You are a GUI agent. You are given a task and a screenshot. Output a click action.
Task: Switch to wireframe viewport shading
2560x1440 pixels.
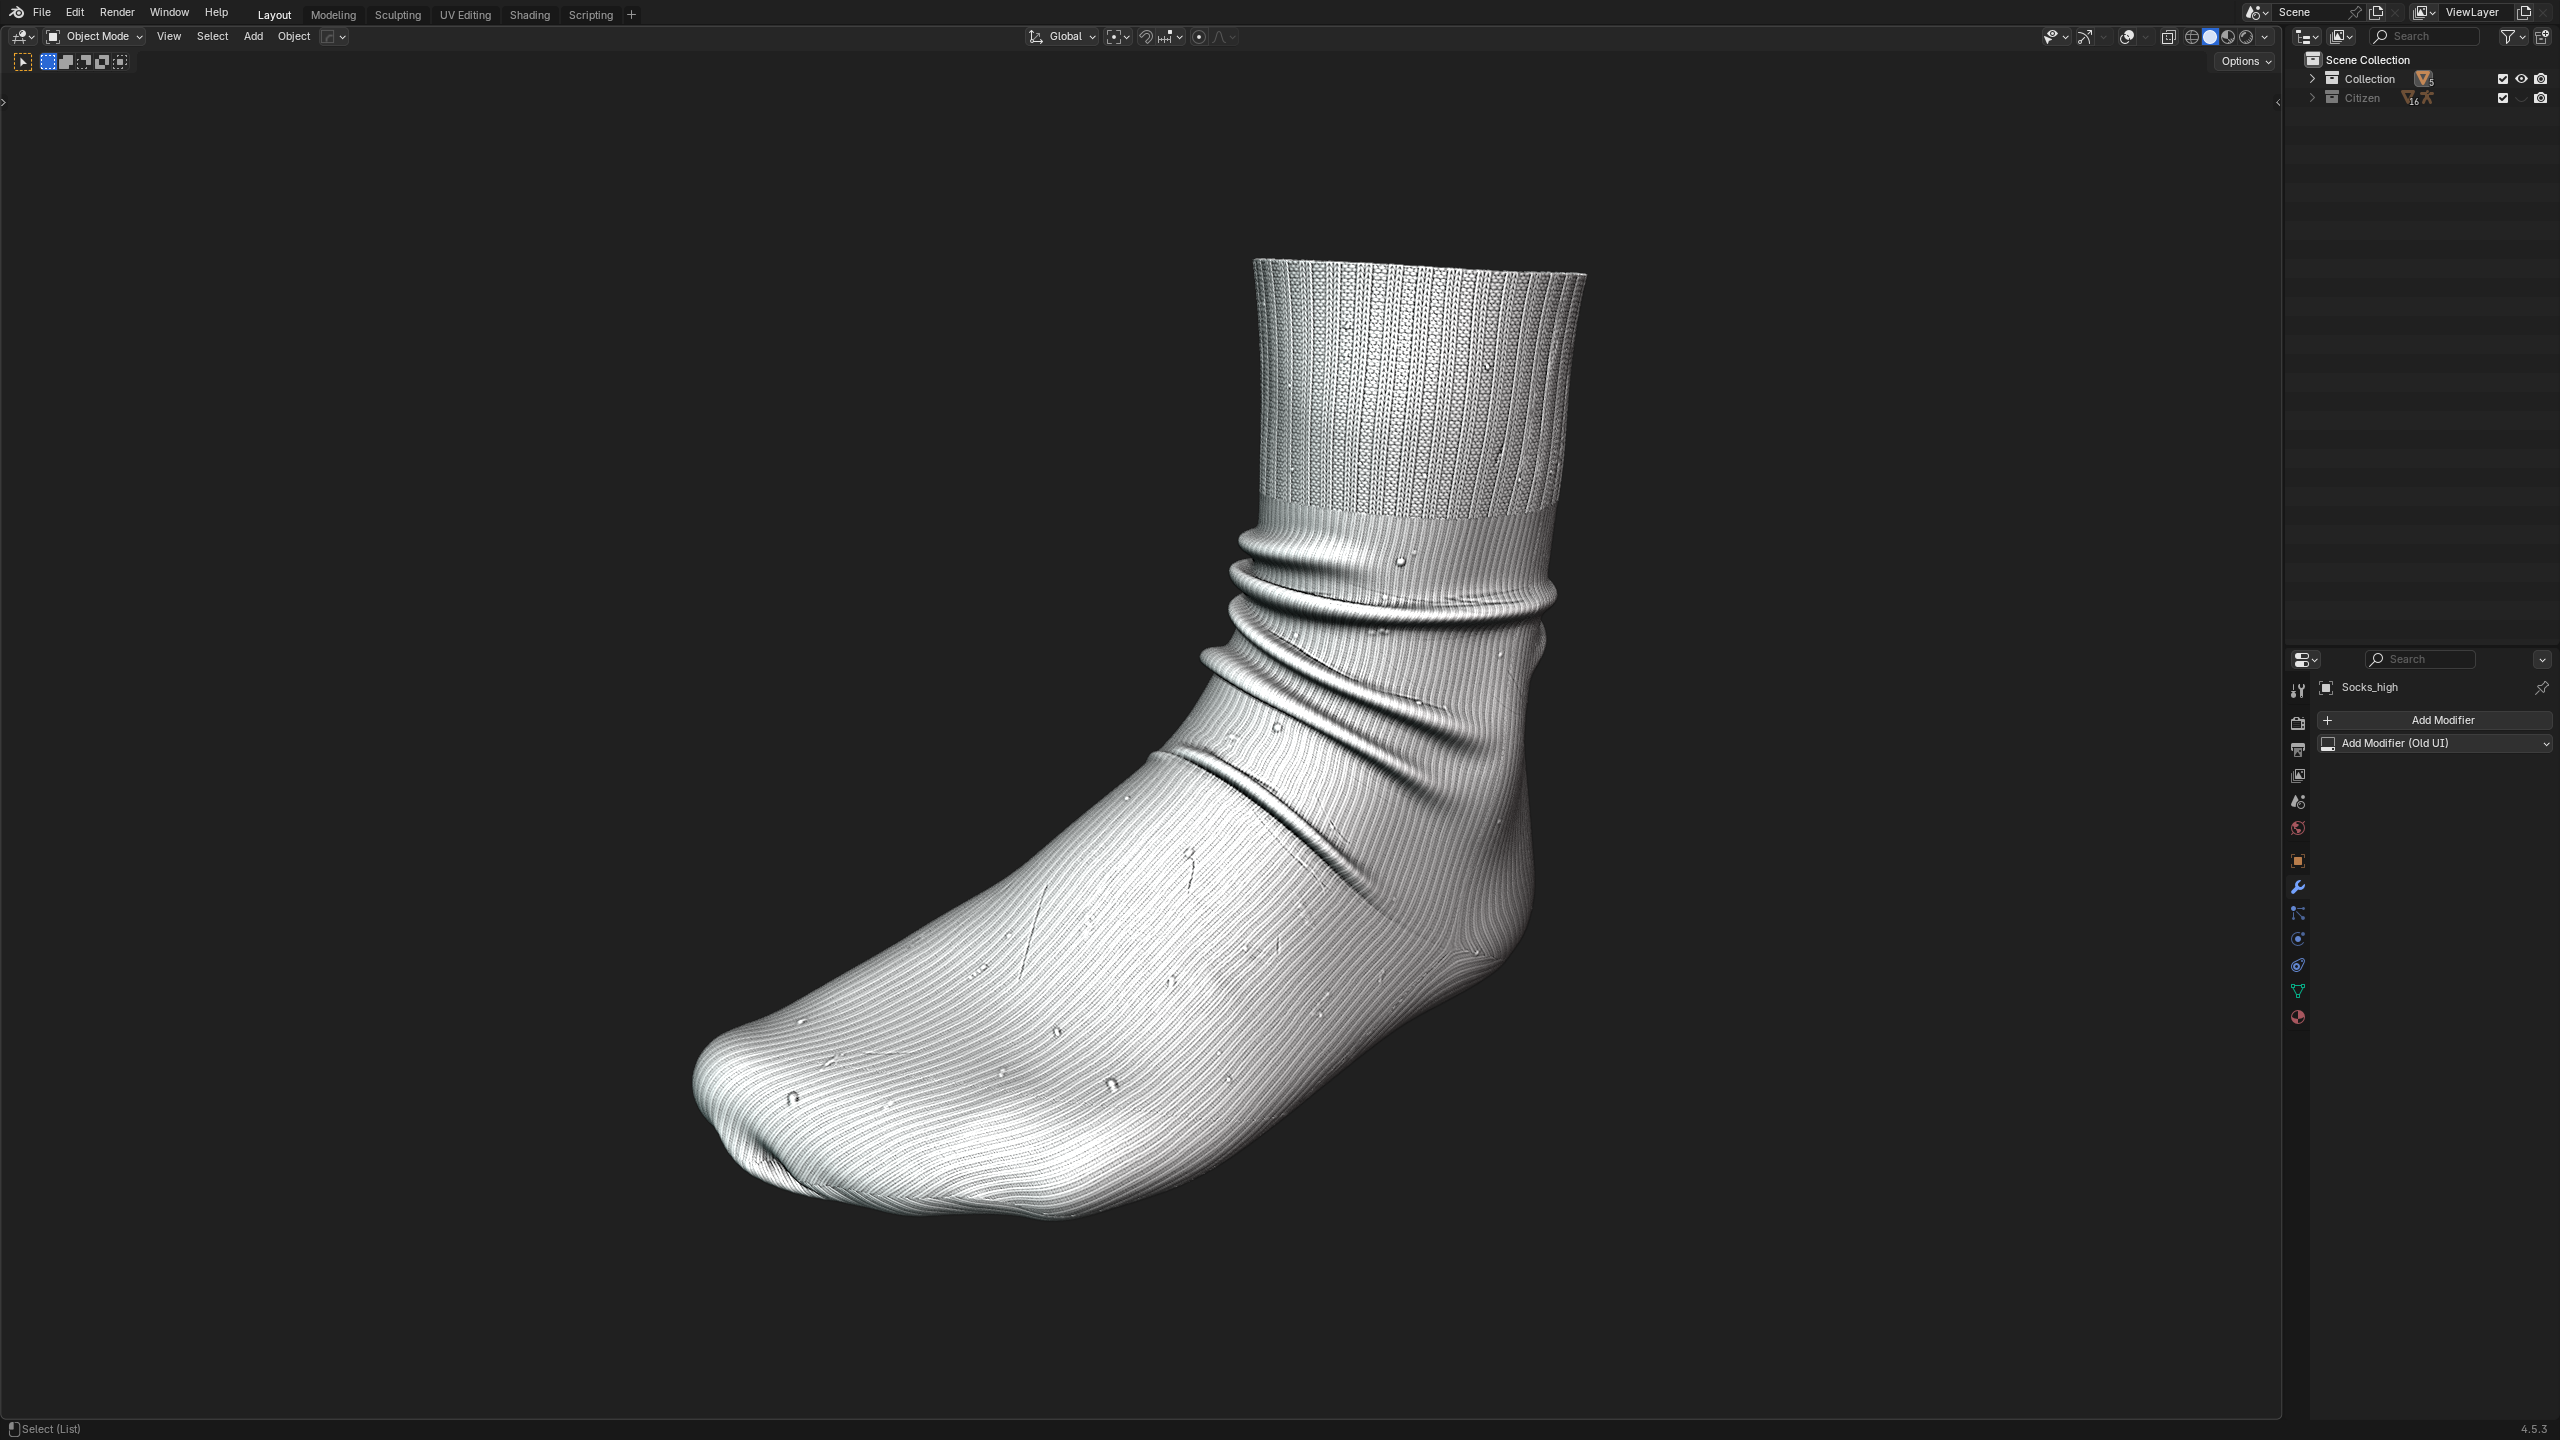tap(2191, 37)
